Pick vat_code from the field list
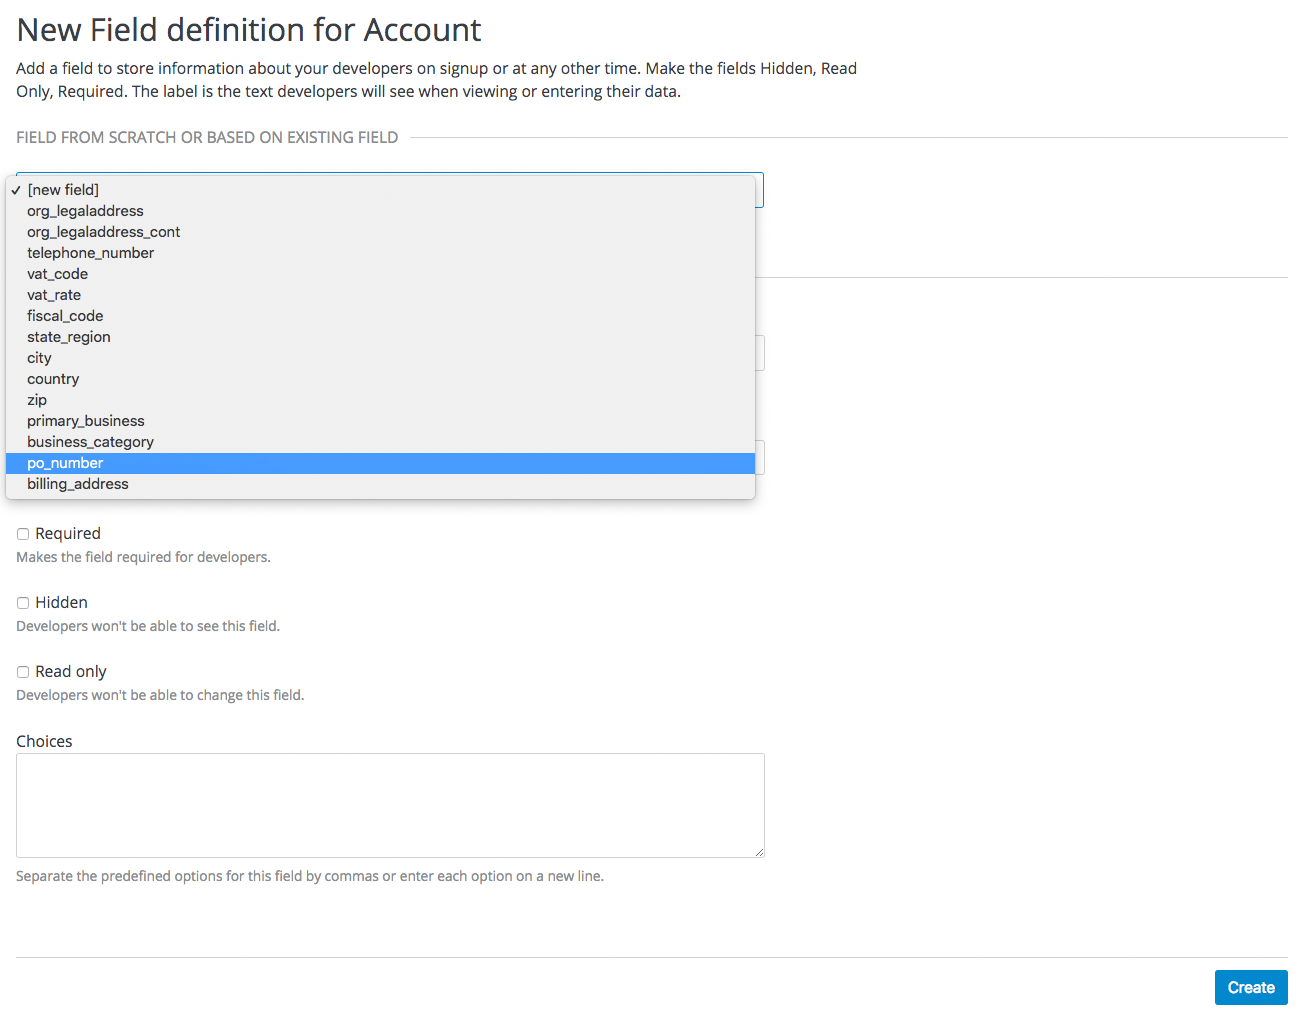Viewport: 1299px width, 1017px height. (57, 273)
